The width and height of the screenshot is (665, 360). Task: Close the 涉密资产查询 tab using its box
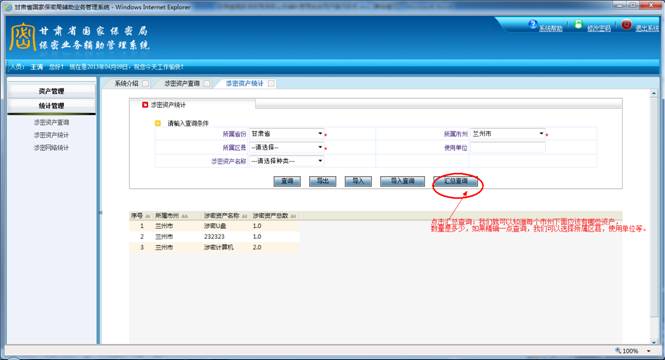pyautogui.click(x=207, y=84)
